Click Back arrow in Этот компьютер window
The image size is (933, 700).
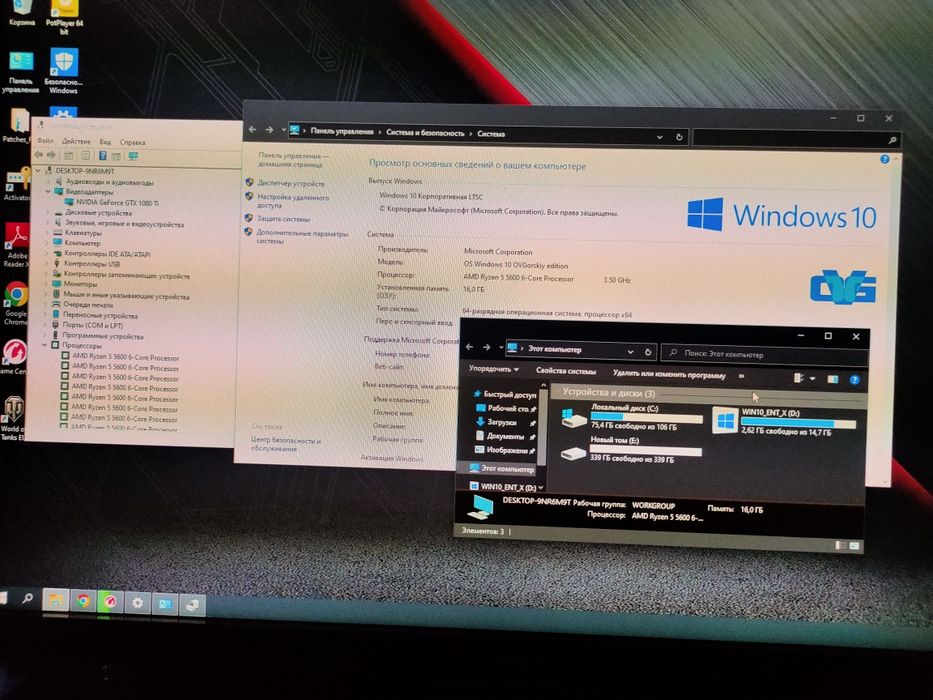(x=469, y=347)
